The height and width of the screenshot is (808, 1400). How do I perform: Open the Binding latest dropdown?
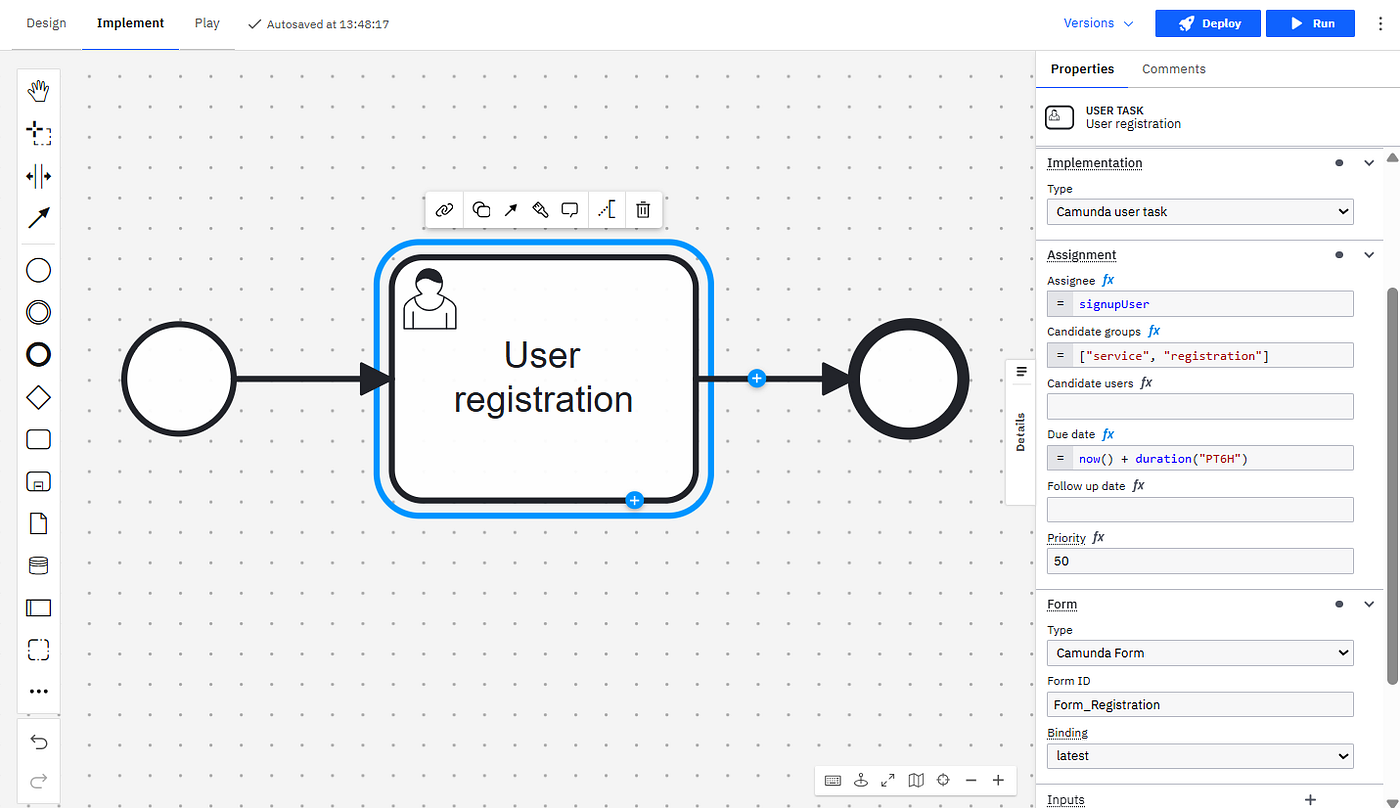pos(1200,756)
